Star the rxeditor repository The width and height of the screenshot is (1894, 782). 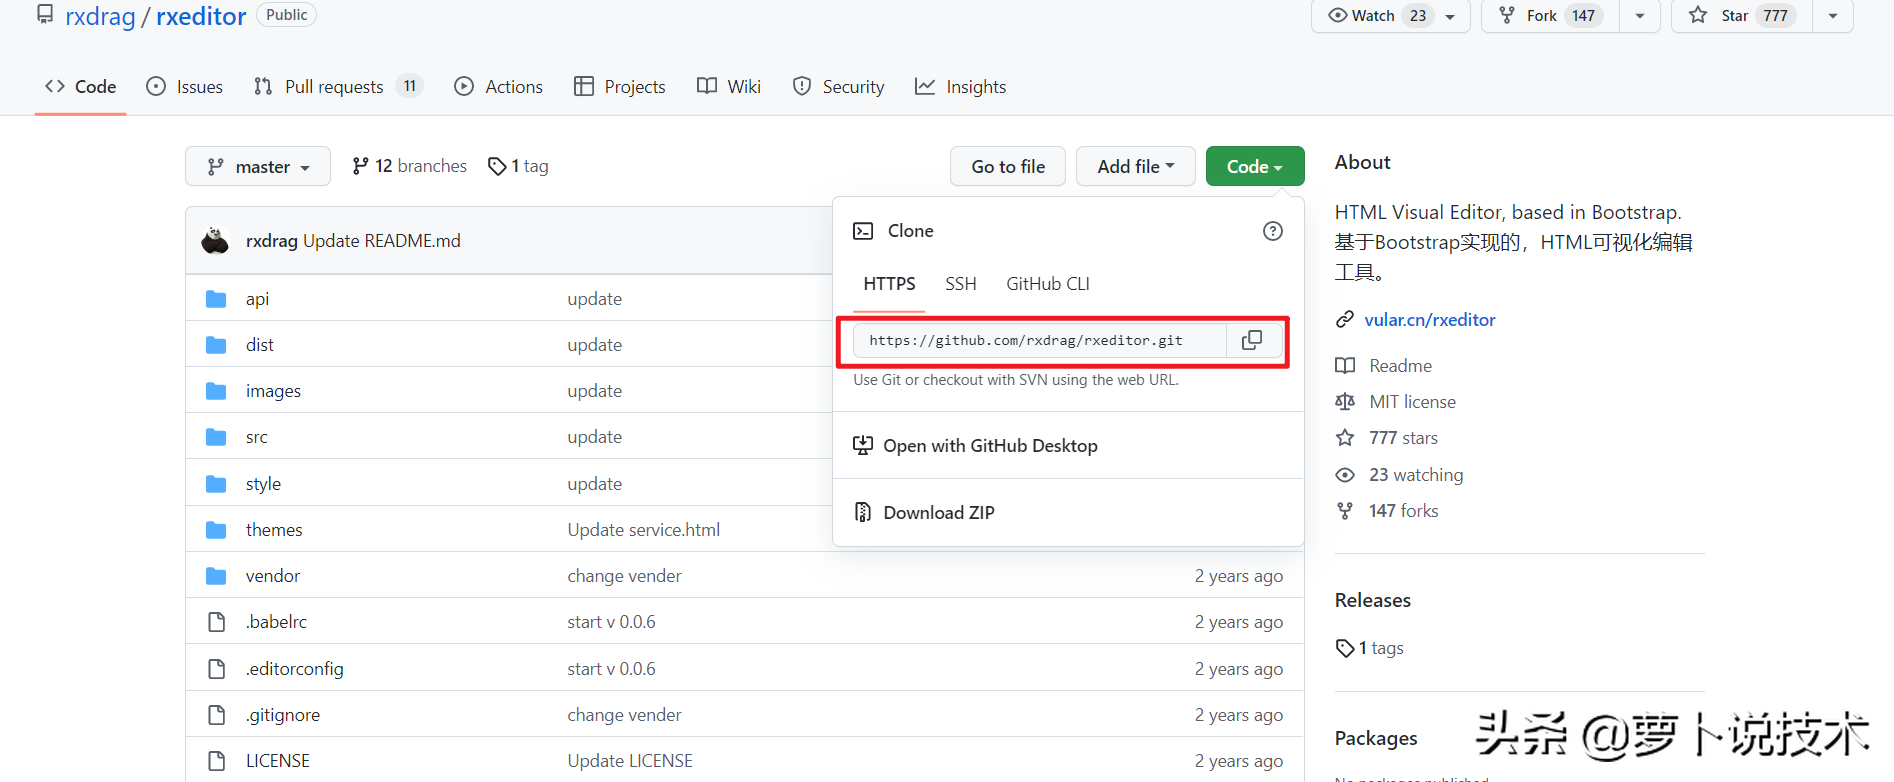[x=1742, y=15]
